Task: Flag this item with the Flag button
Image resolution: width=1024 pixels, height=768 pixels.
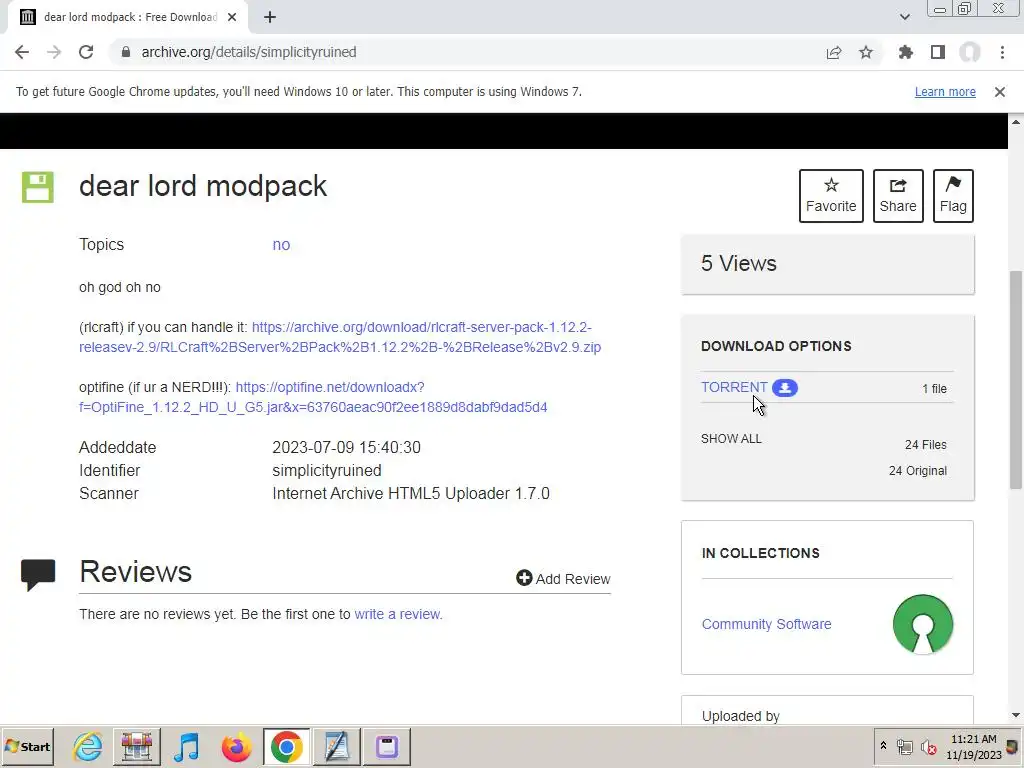Action: tap(953, 196)
